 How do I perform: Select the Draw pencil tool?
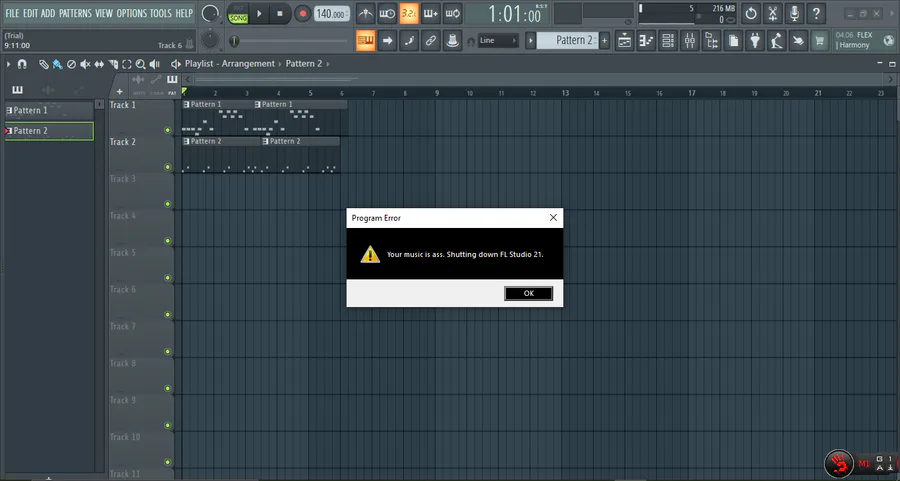(44, 64)
